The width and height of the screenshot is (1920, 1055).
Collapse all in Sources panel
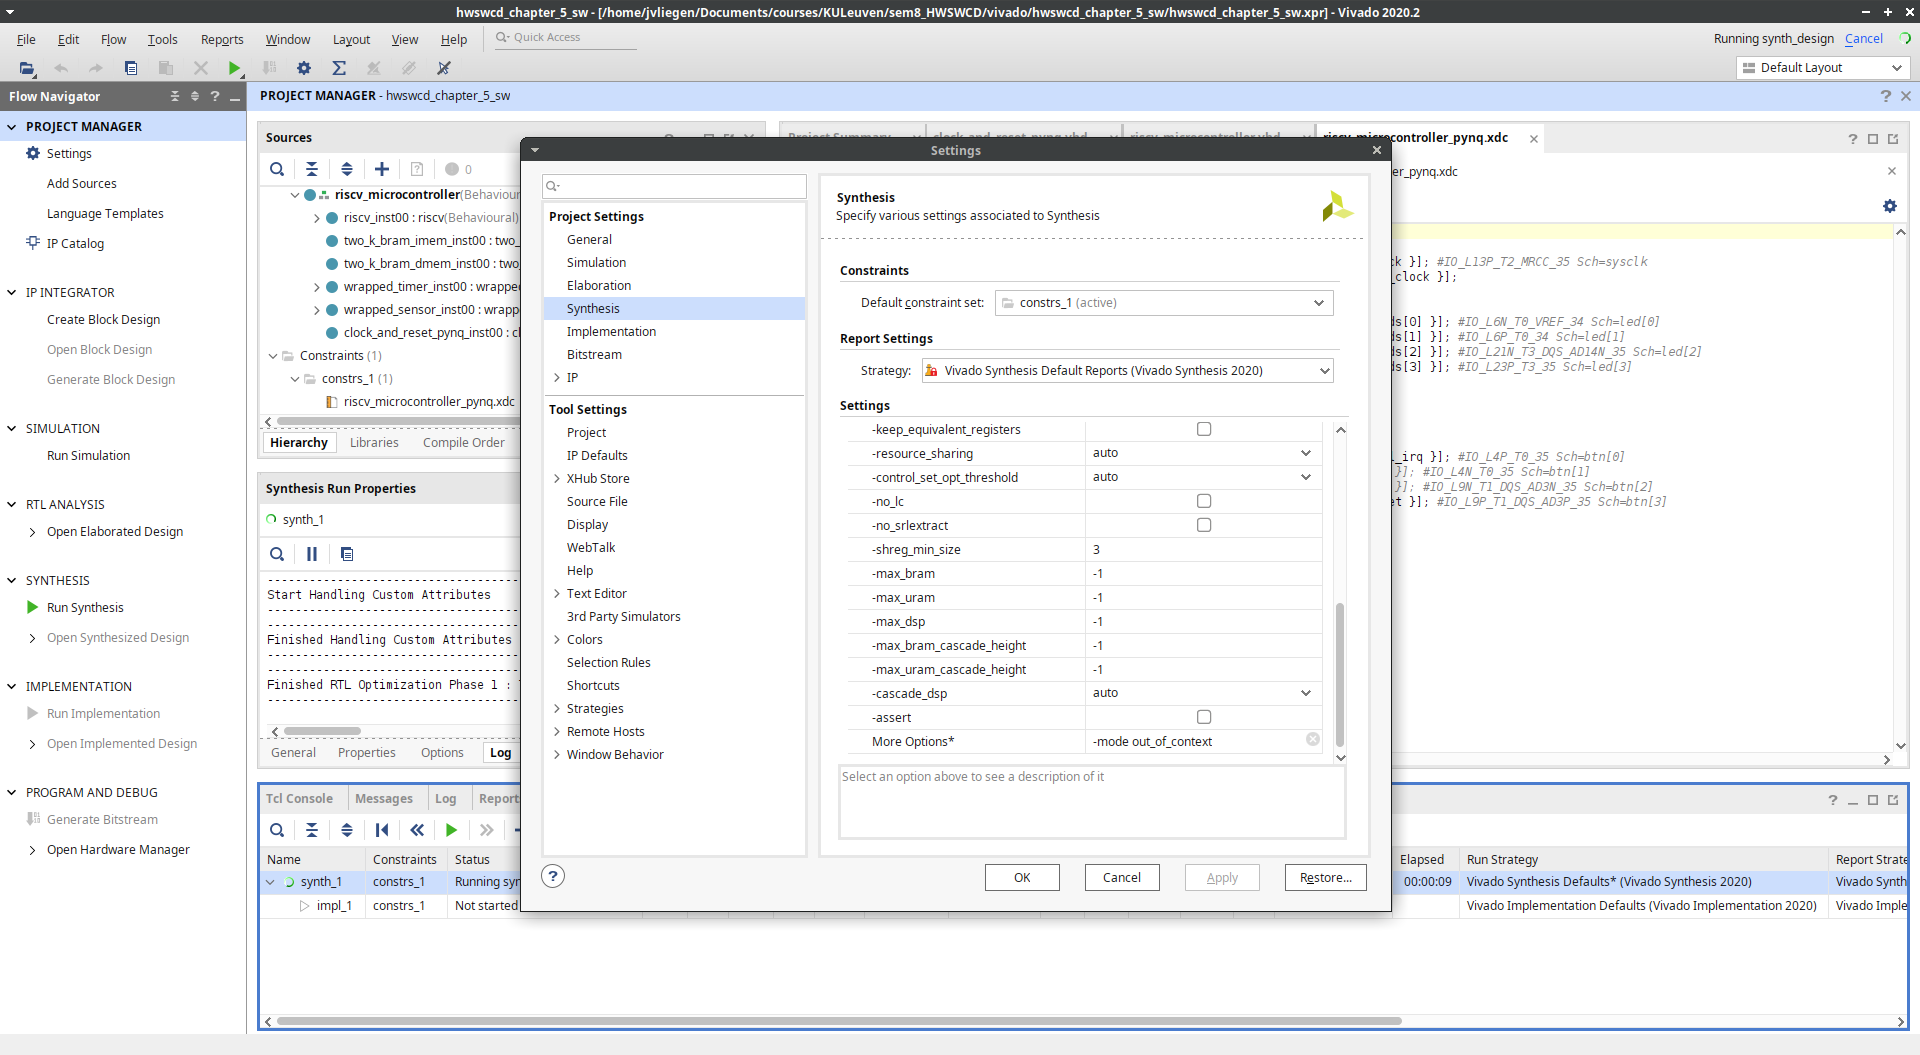coord(312,169)
